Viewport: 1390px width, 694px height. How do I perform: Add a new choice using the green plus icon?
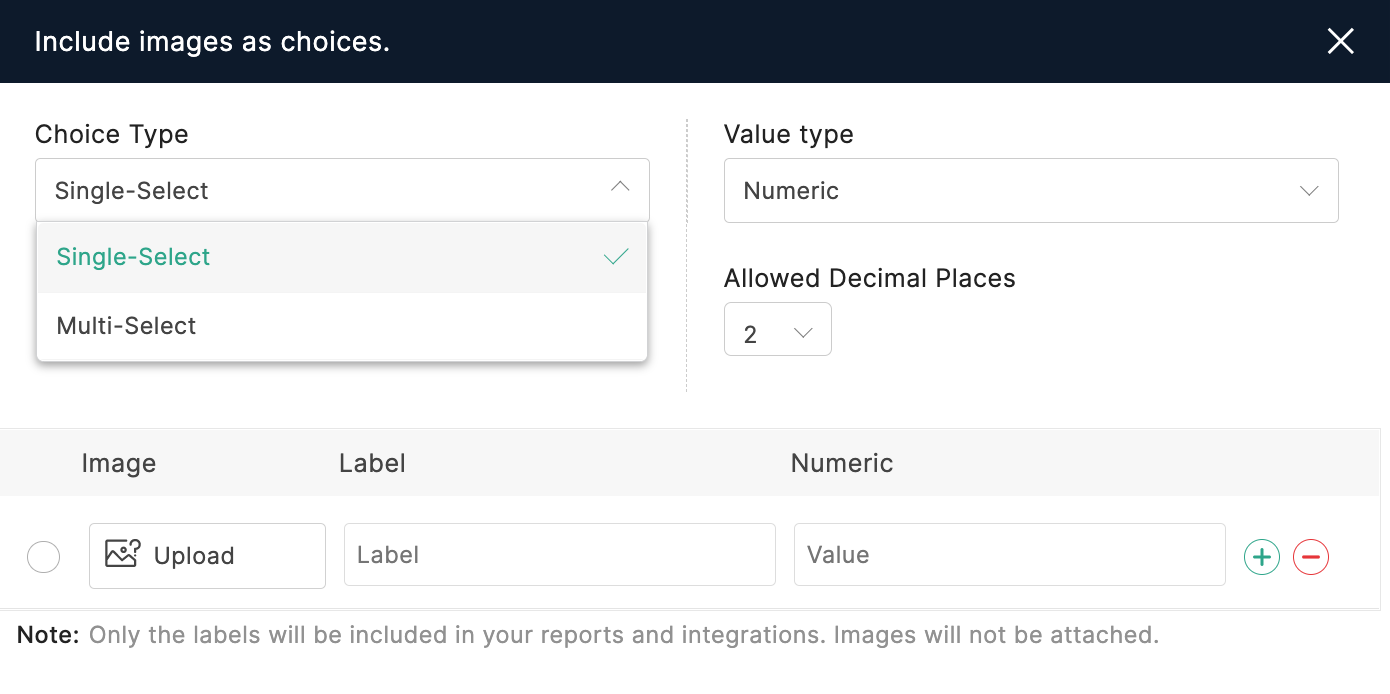[1261, 556]
